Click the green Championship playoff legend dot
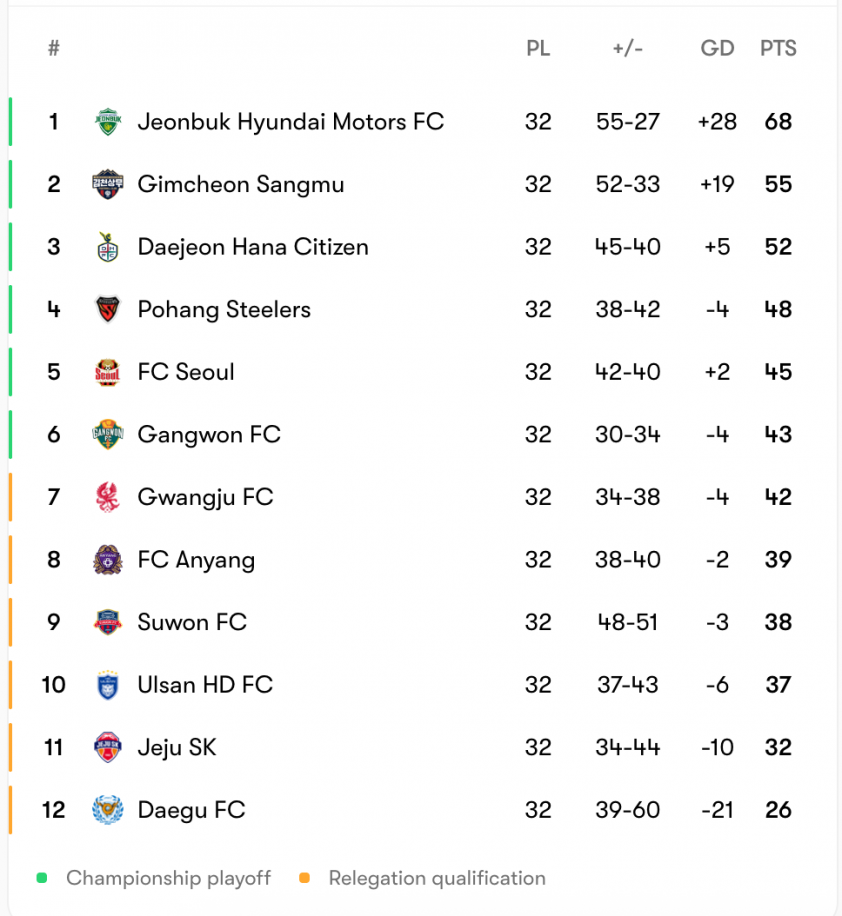Image resolution: width=842 pixels, height=916 pixels. 41,878
